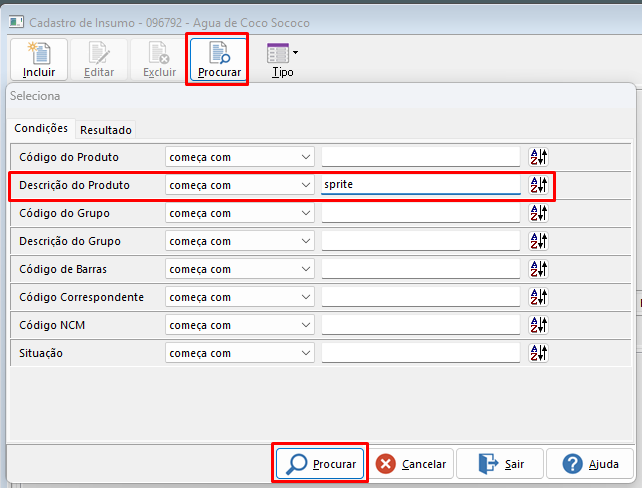Click the Código do Grupo label
Image resolution: width=642 pixels, height=488 pixels.
coord(64,213)
